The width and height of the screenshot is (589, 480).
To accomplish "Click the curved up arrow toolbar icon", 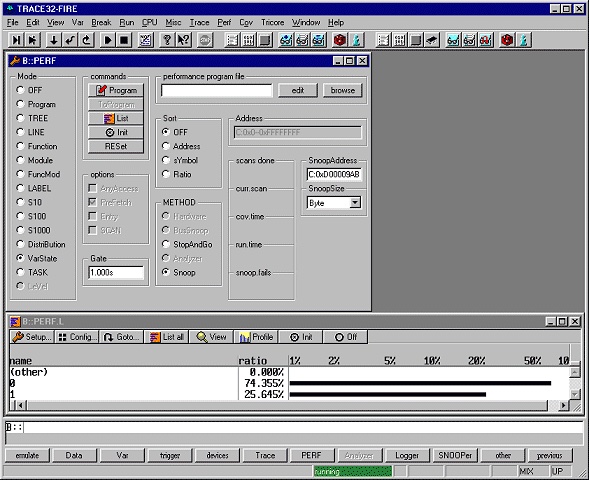I will pos(86,40).
